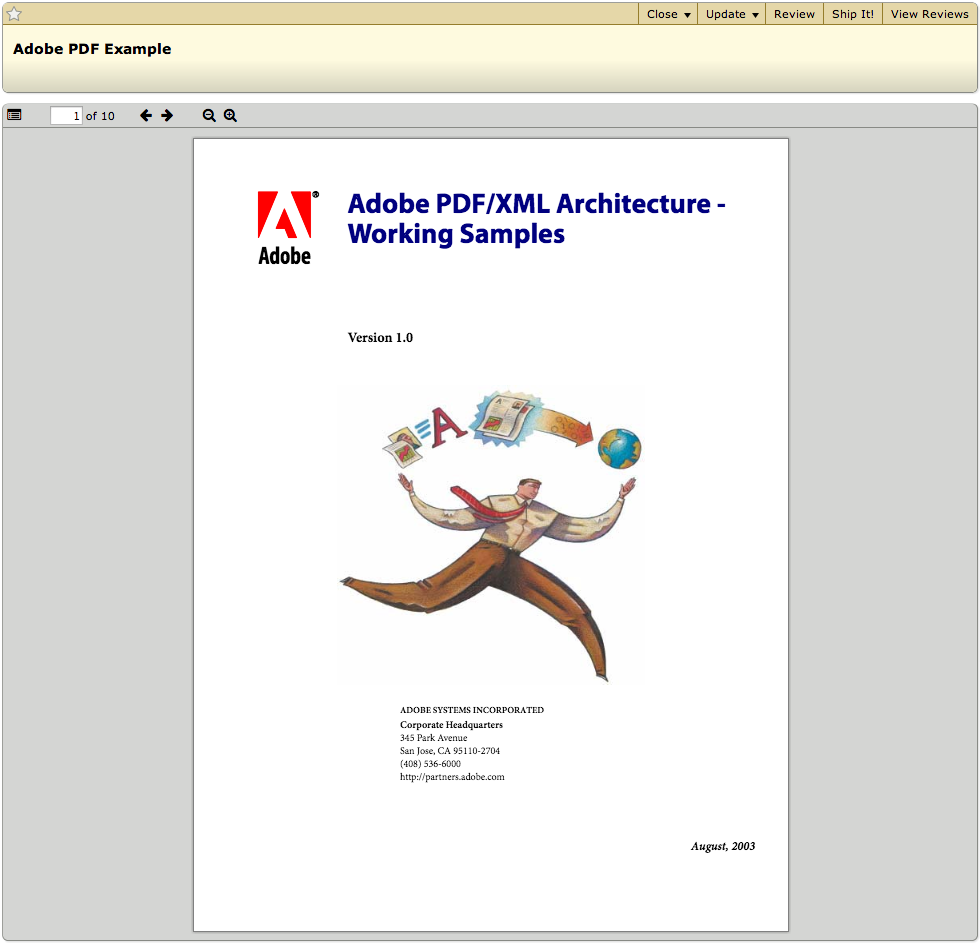Image resolution: width=980 pixels, height=944 pixels.
Task: Click the Ship It! button
Action: pos(852,14)
